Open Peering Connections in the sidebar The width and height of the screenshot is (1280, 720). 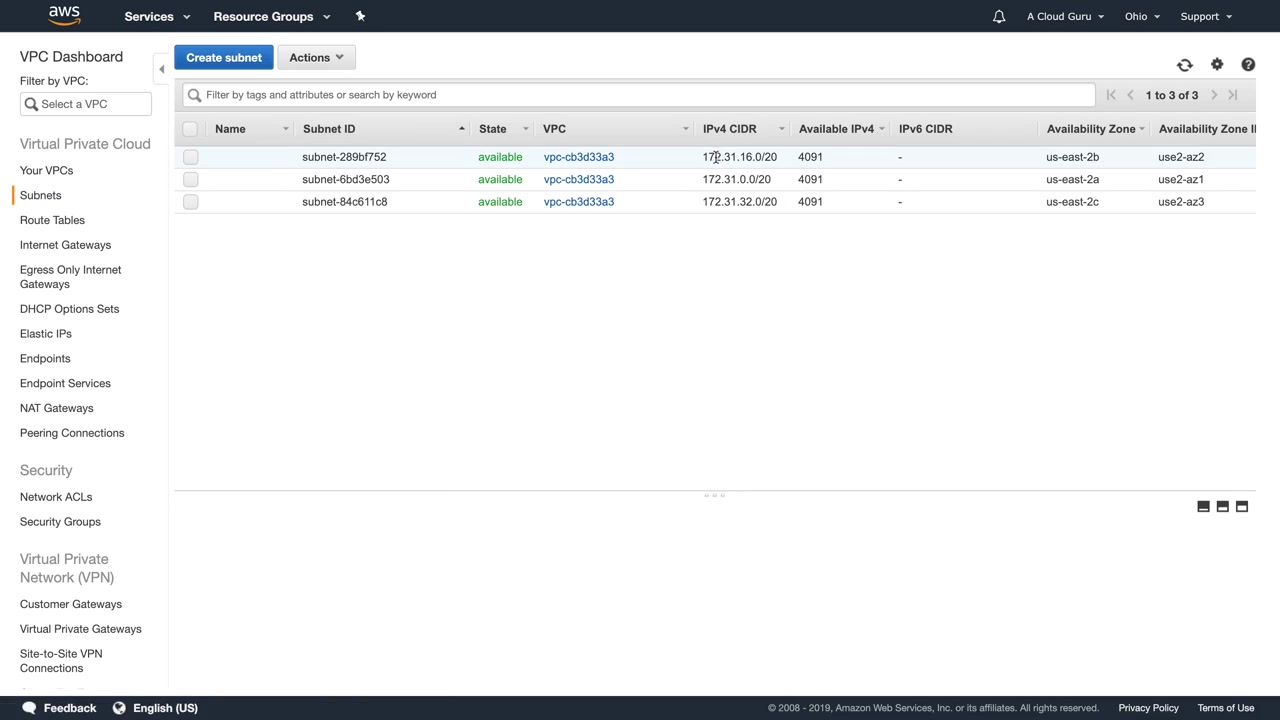(72, 433)
